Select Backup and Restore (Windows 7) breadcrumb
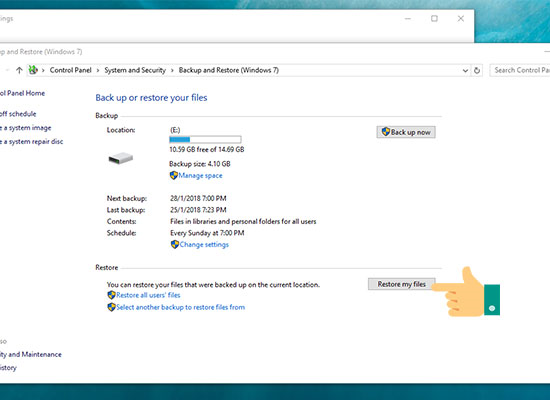This screenshot has width=550, height=400. click(229, 70)
